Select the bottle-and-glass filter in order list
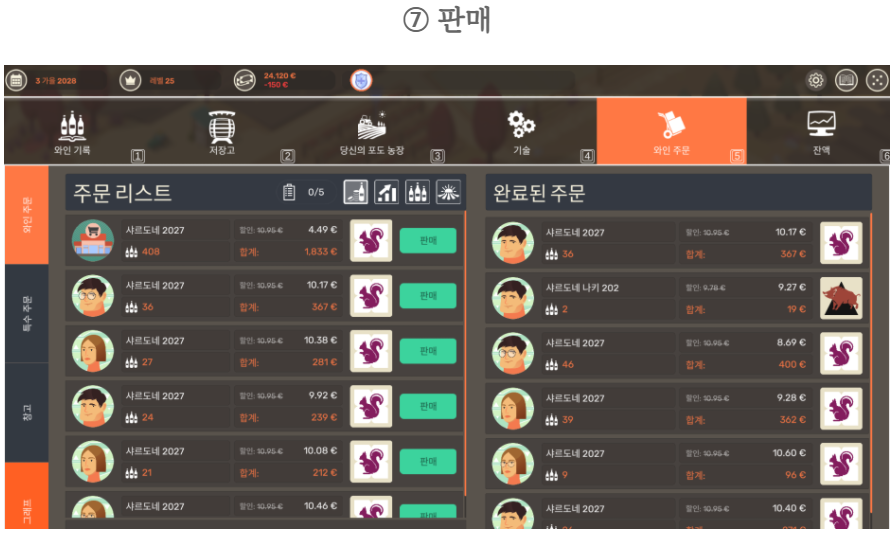Viewport: 894px width, 535px height. pos(356,192)
